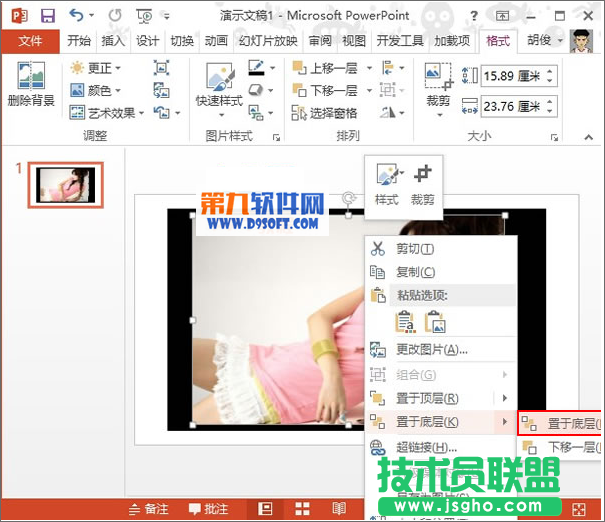Select 超链接(H) in context menu
Viewport: 605px width, 522px height.
point(441,448)
